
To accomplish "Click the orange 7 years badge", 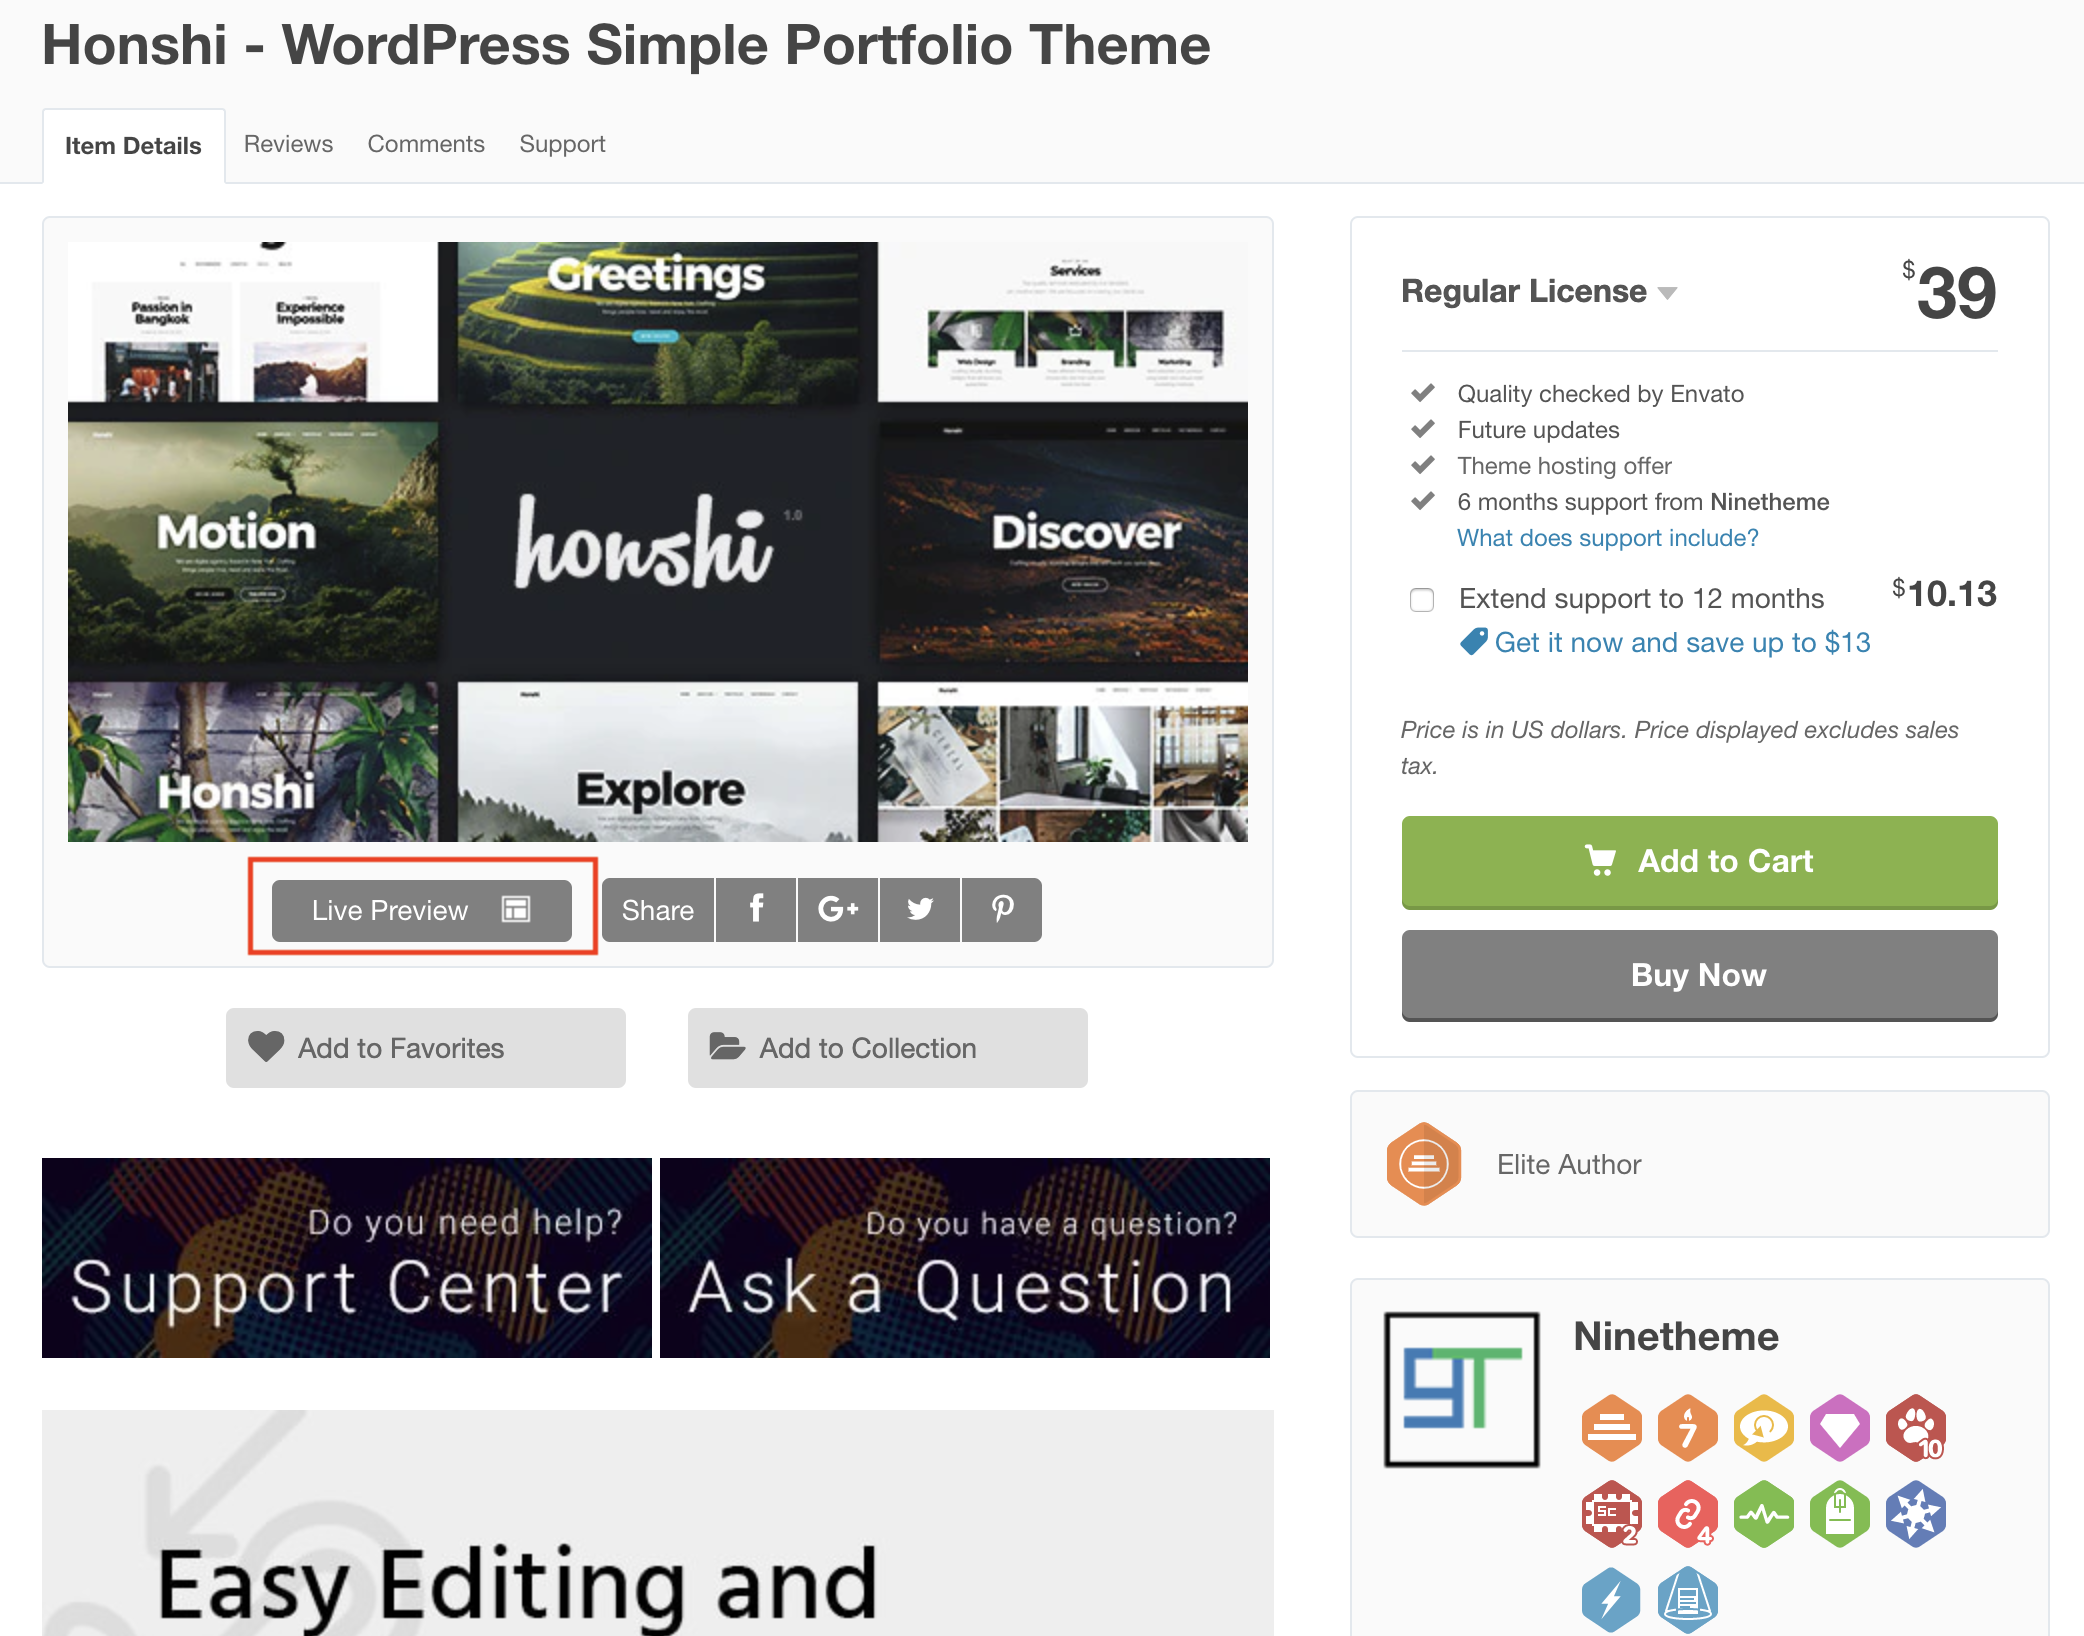I will (1687, 1428).
